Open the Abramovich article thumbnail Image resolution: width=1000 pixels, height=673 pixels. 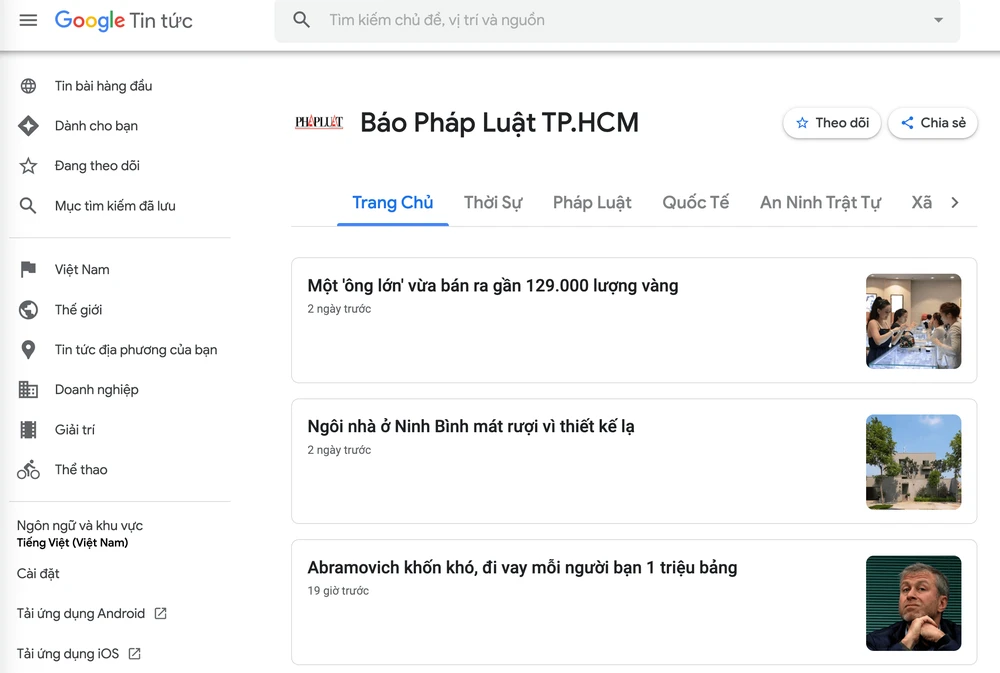point(913,603)
